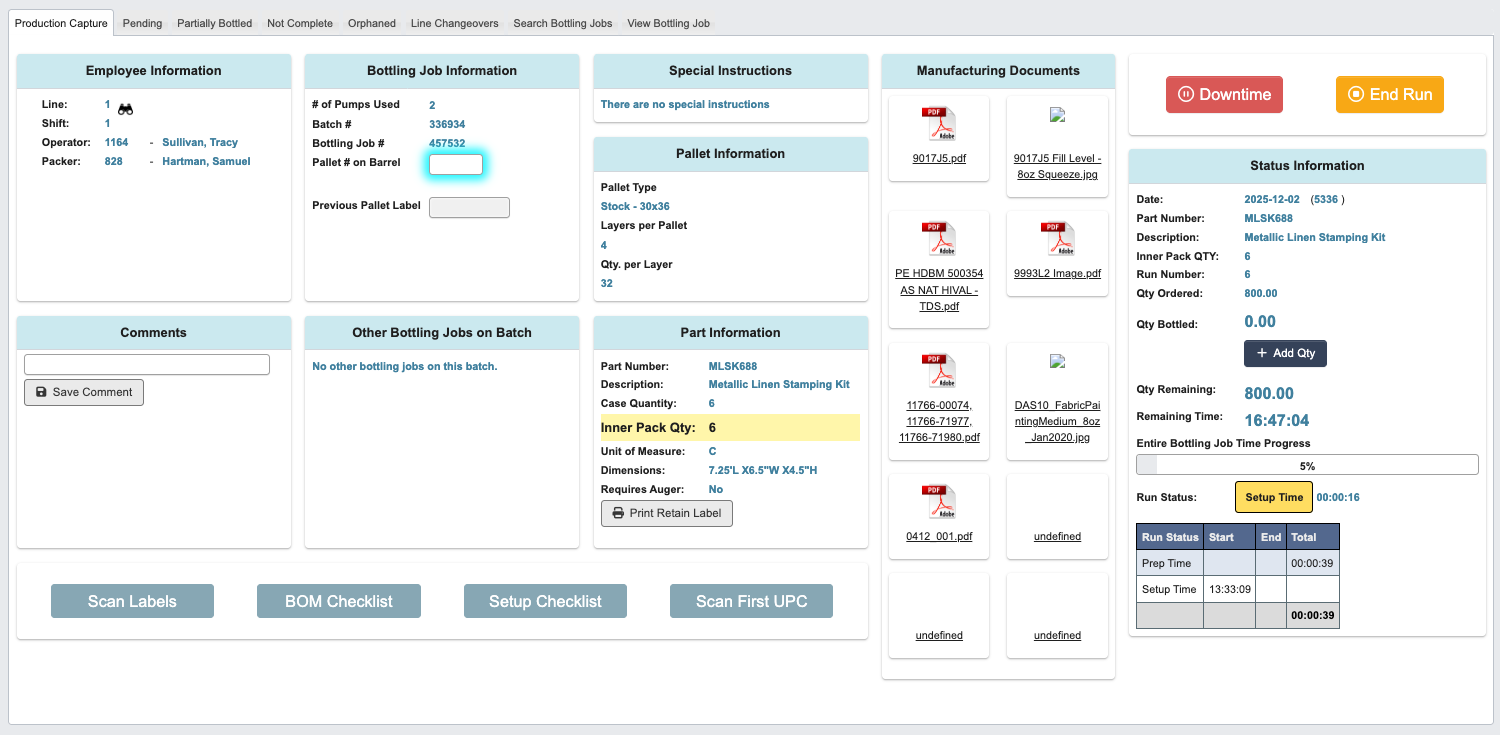Click the Scan First UPC button
The height and width of the screenshot is (735, 1500).
click(751, 601)
